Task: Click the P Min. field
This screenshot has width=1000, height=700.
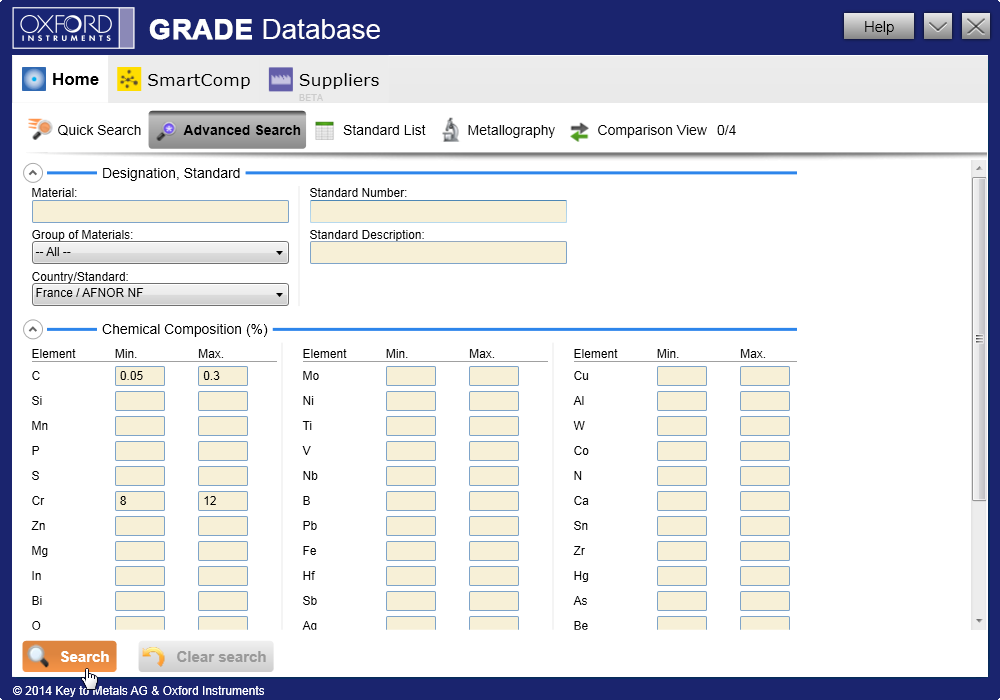Action: click(x=140, y=451)
